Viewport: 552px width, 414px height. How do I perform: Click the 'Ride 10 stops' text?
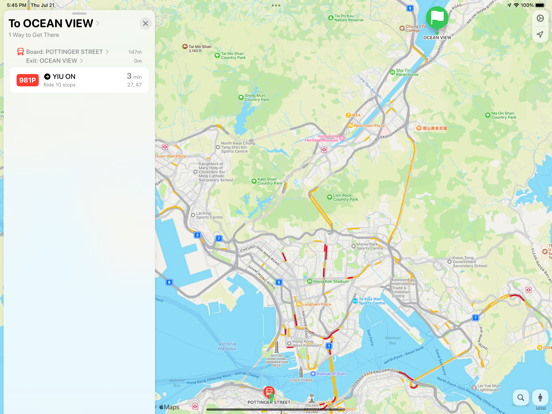coord(59,85)
